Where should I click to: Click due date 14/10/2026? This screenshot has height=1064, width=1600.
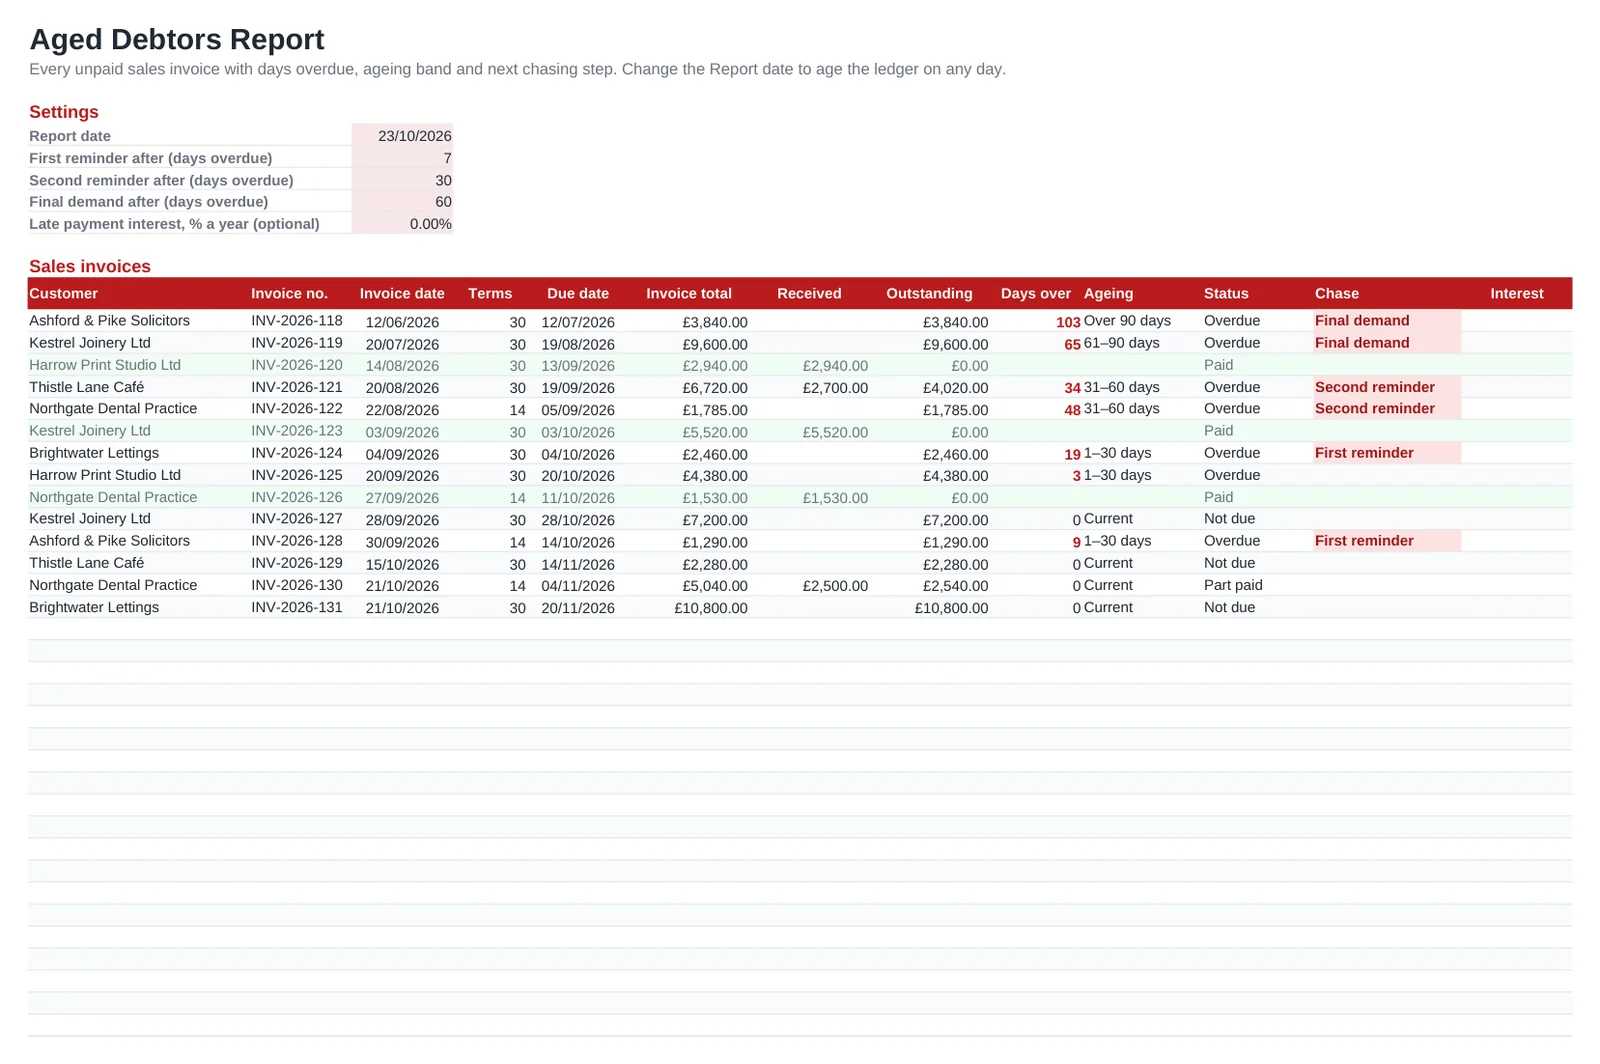(x=578, y=542)
